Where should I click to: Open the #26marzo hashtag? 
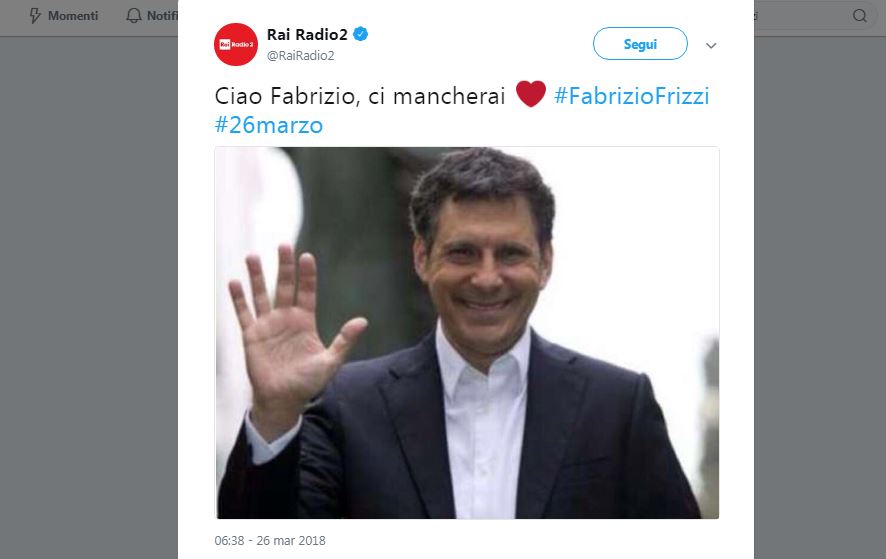pos(268,125)
